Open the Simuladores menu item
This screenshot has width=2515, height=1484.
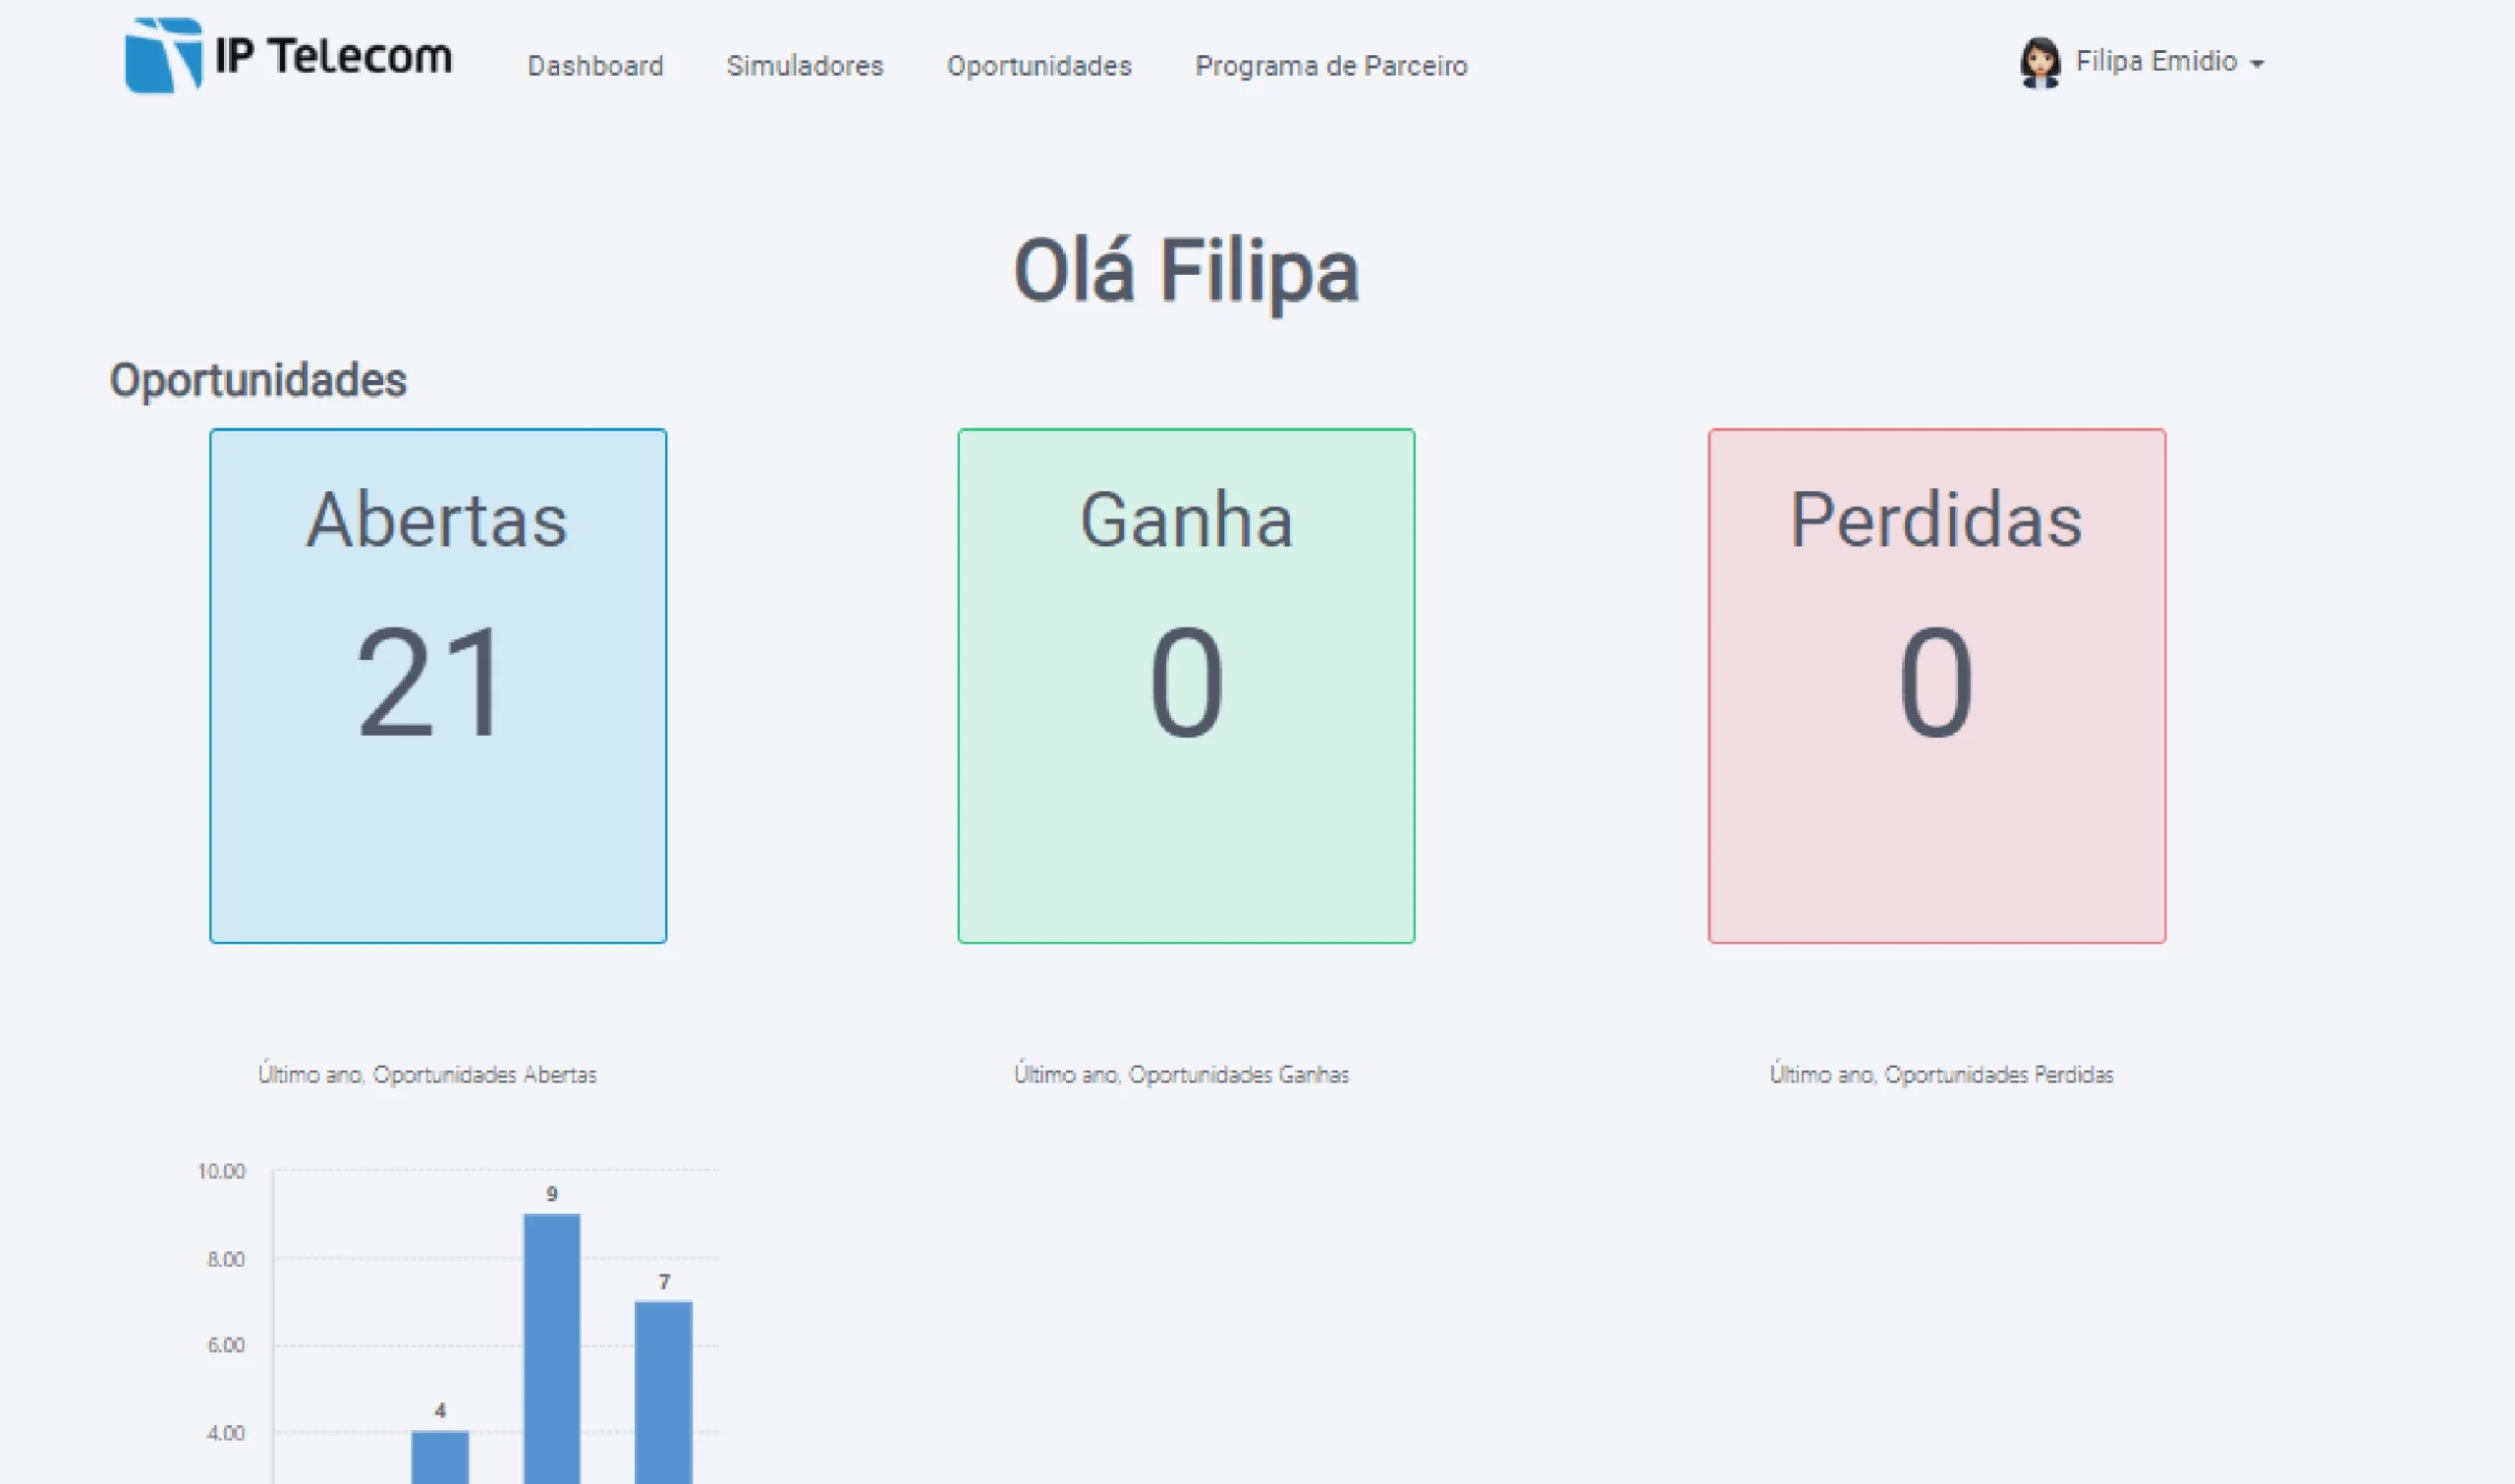[804, 66]
